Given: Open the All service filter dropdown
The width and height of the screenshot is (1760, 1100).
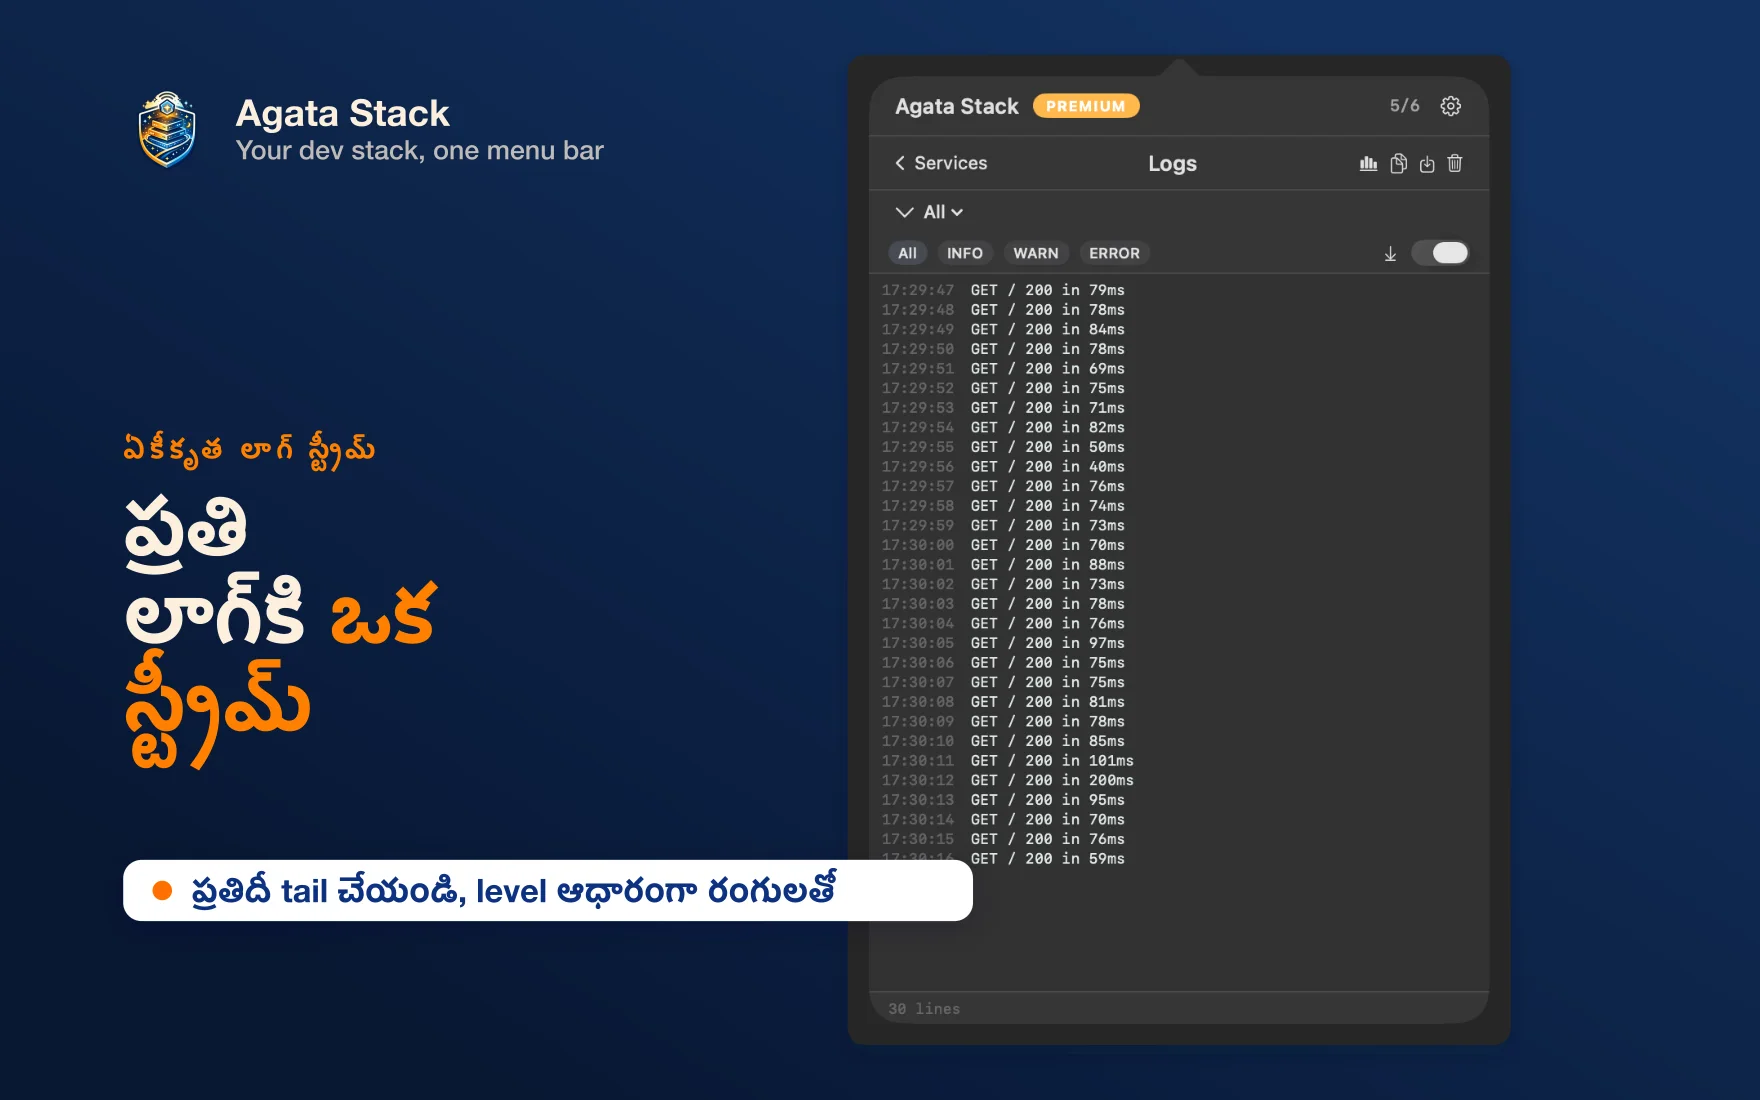Looking at the screenshot, I should coord(943,212).
